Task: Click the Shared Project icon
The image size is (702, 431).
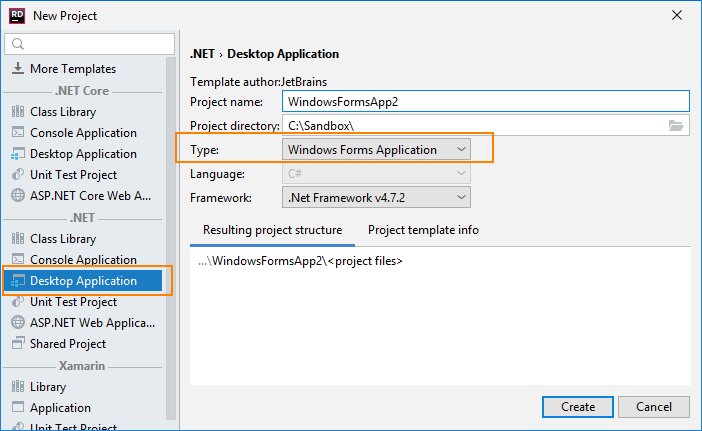Action: [17, 344]
